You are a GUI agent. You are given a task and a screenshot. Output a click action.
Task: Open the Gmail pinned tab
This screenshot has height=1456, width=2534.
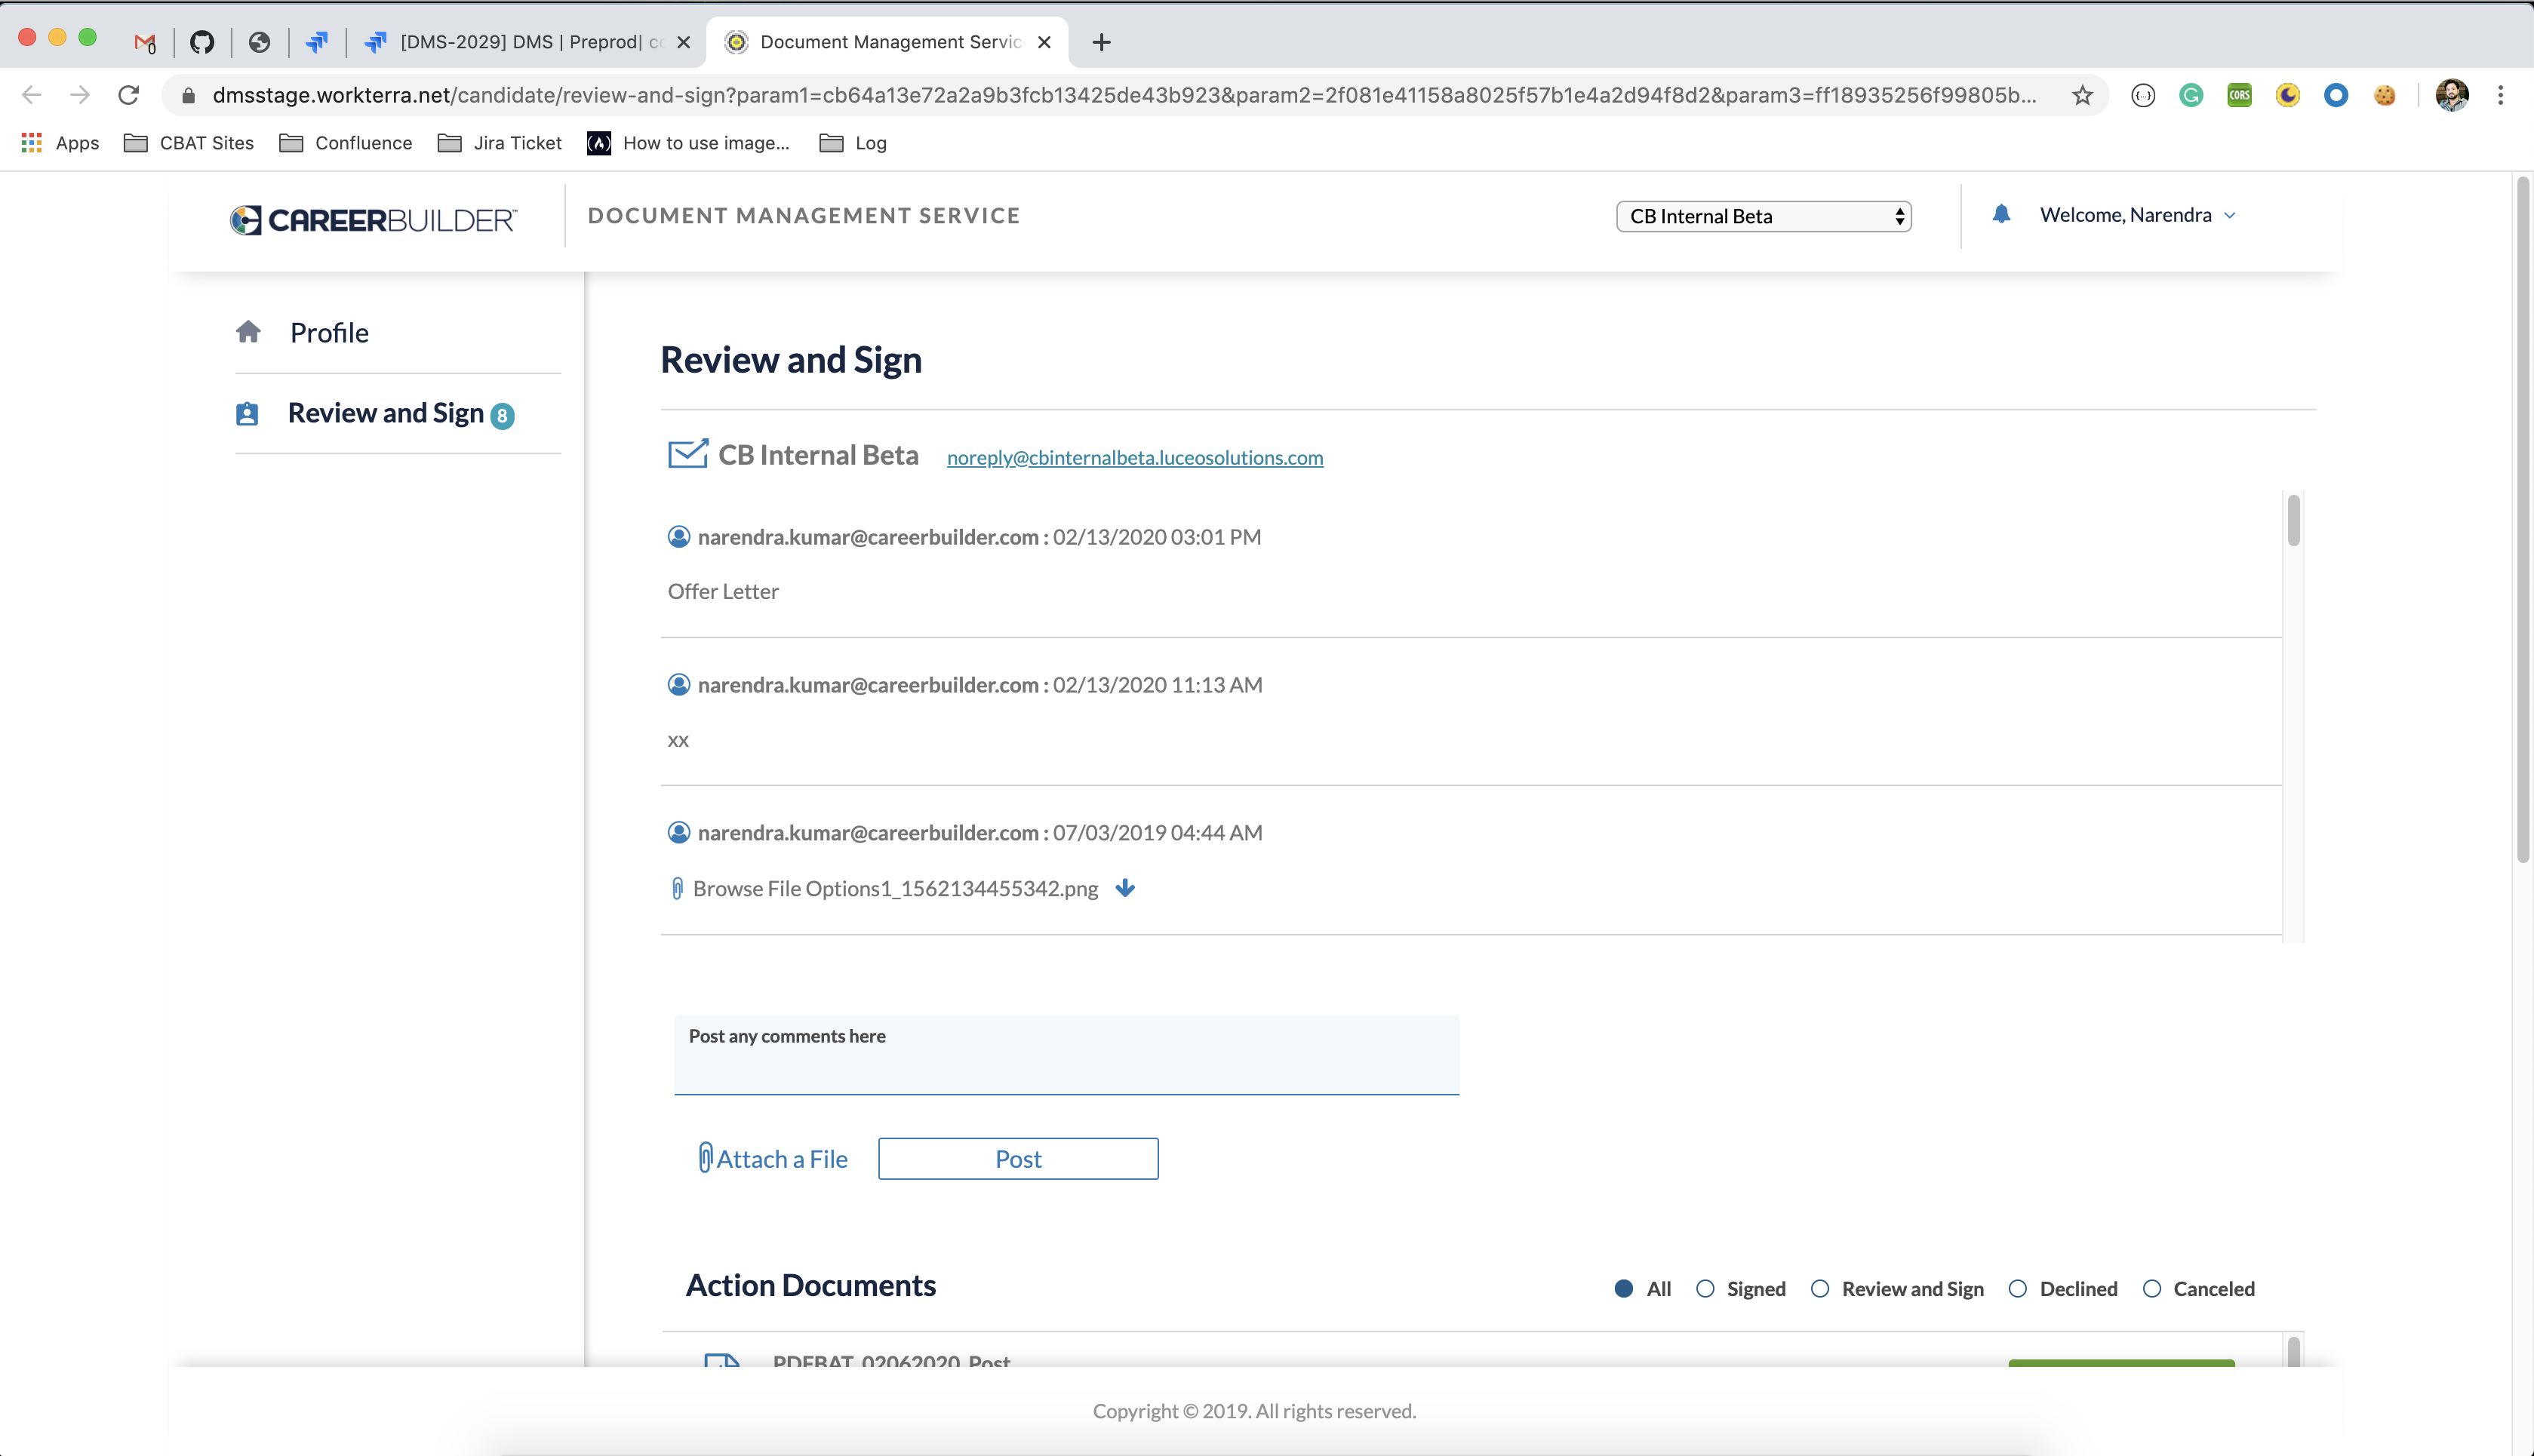(145, 42)
